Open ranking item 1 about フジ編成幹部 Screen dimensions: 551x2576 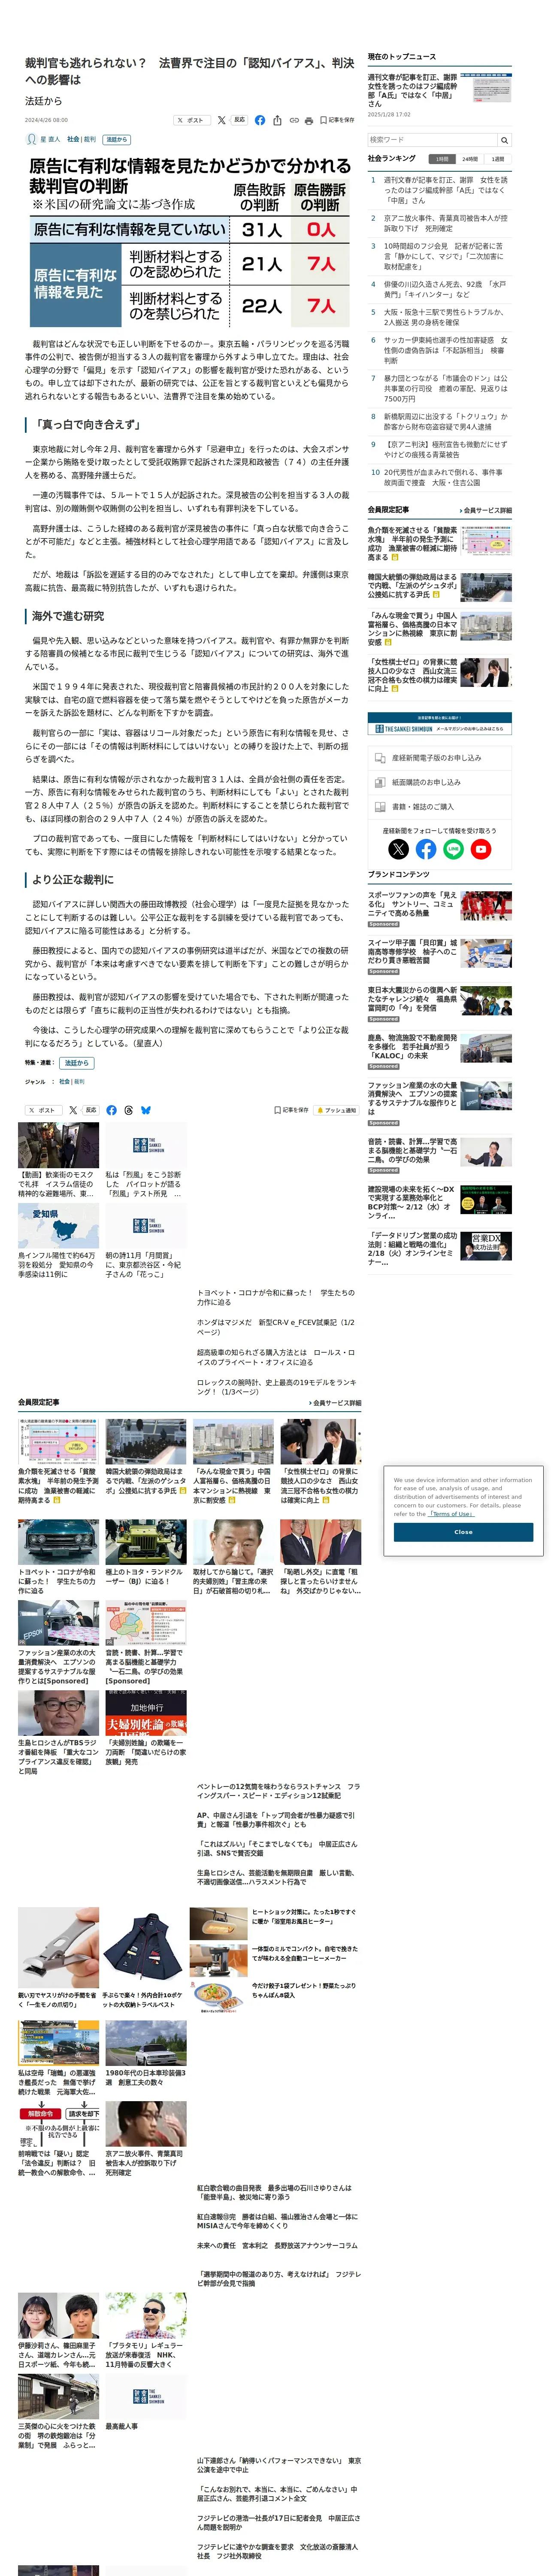coord(445,190)
